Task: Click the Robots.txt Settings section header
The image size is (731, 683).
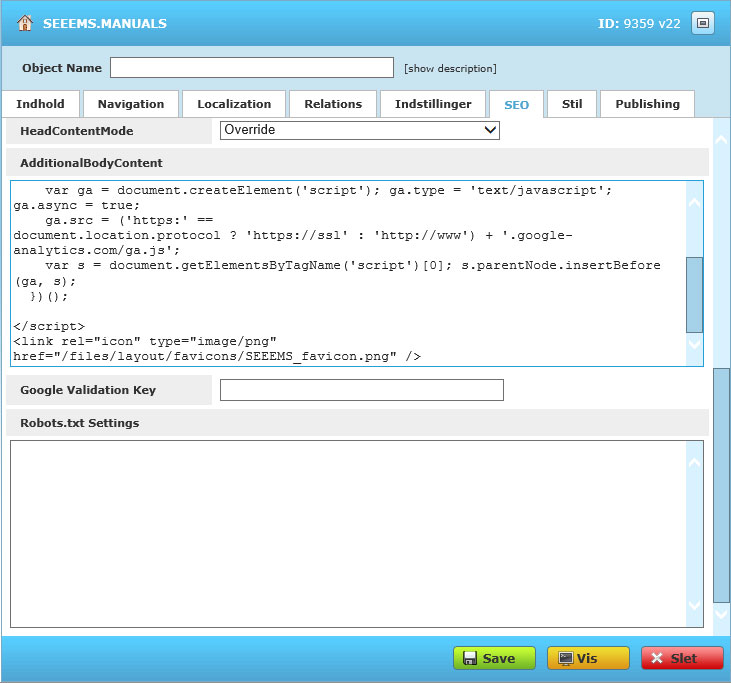Action: click(x=358, y=423)
